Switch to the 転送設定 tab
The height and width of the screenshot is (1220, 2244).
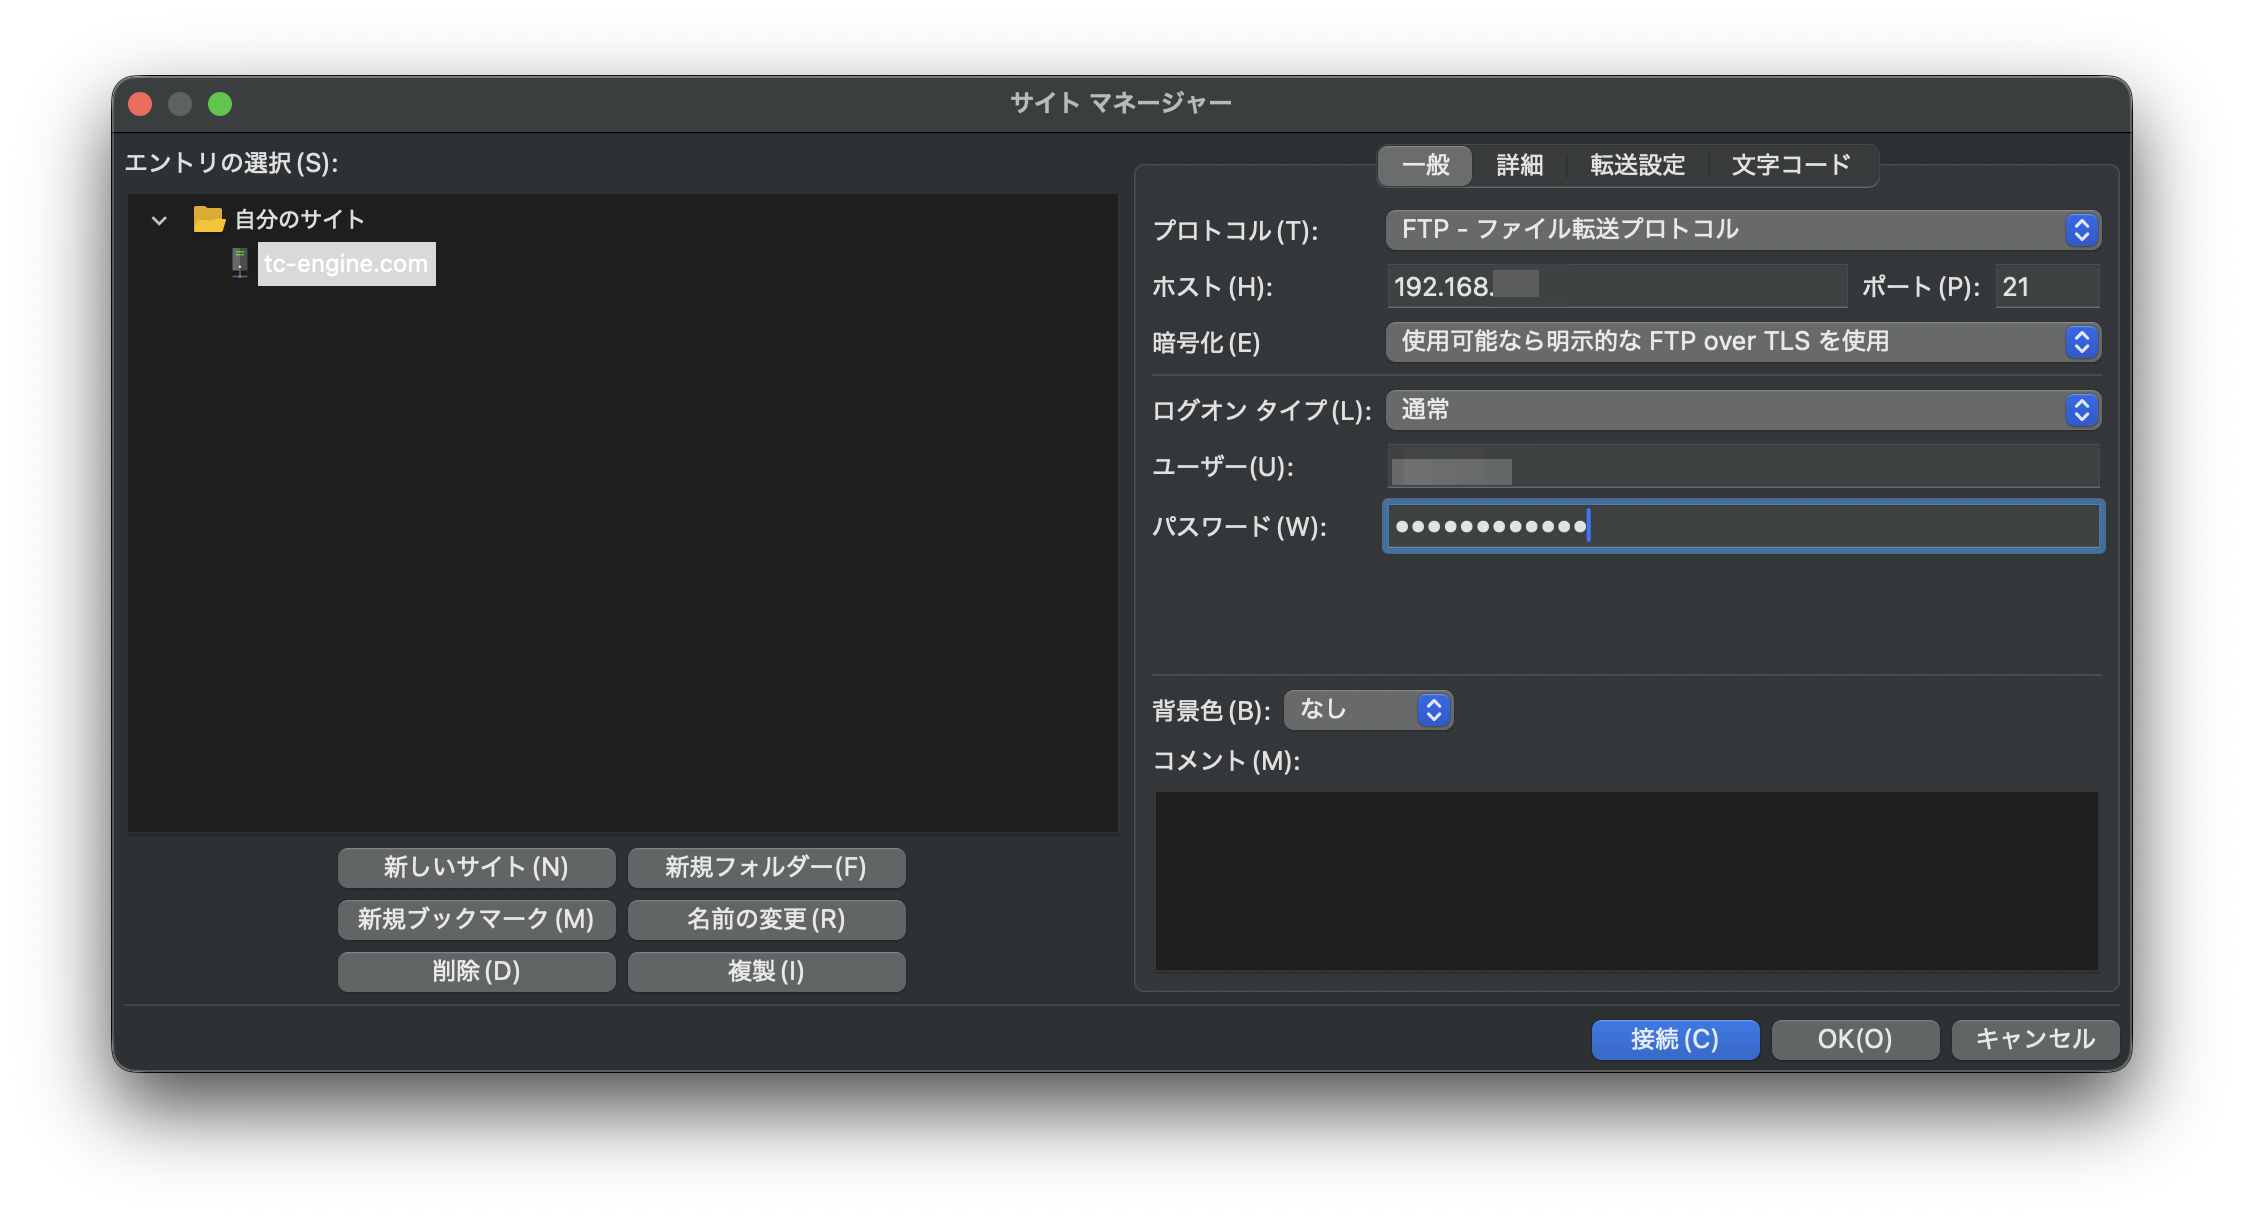(1637, 165)
